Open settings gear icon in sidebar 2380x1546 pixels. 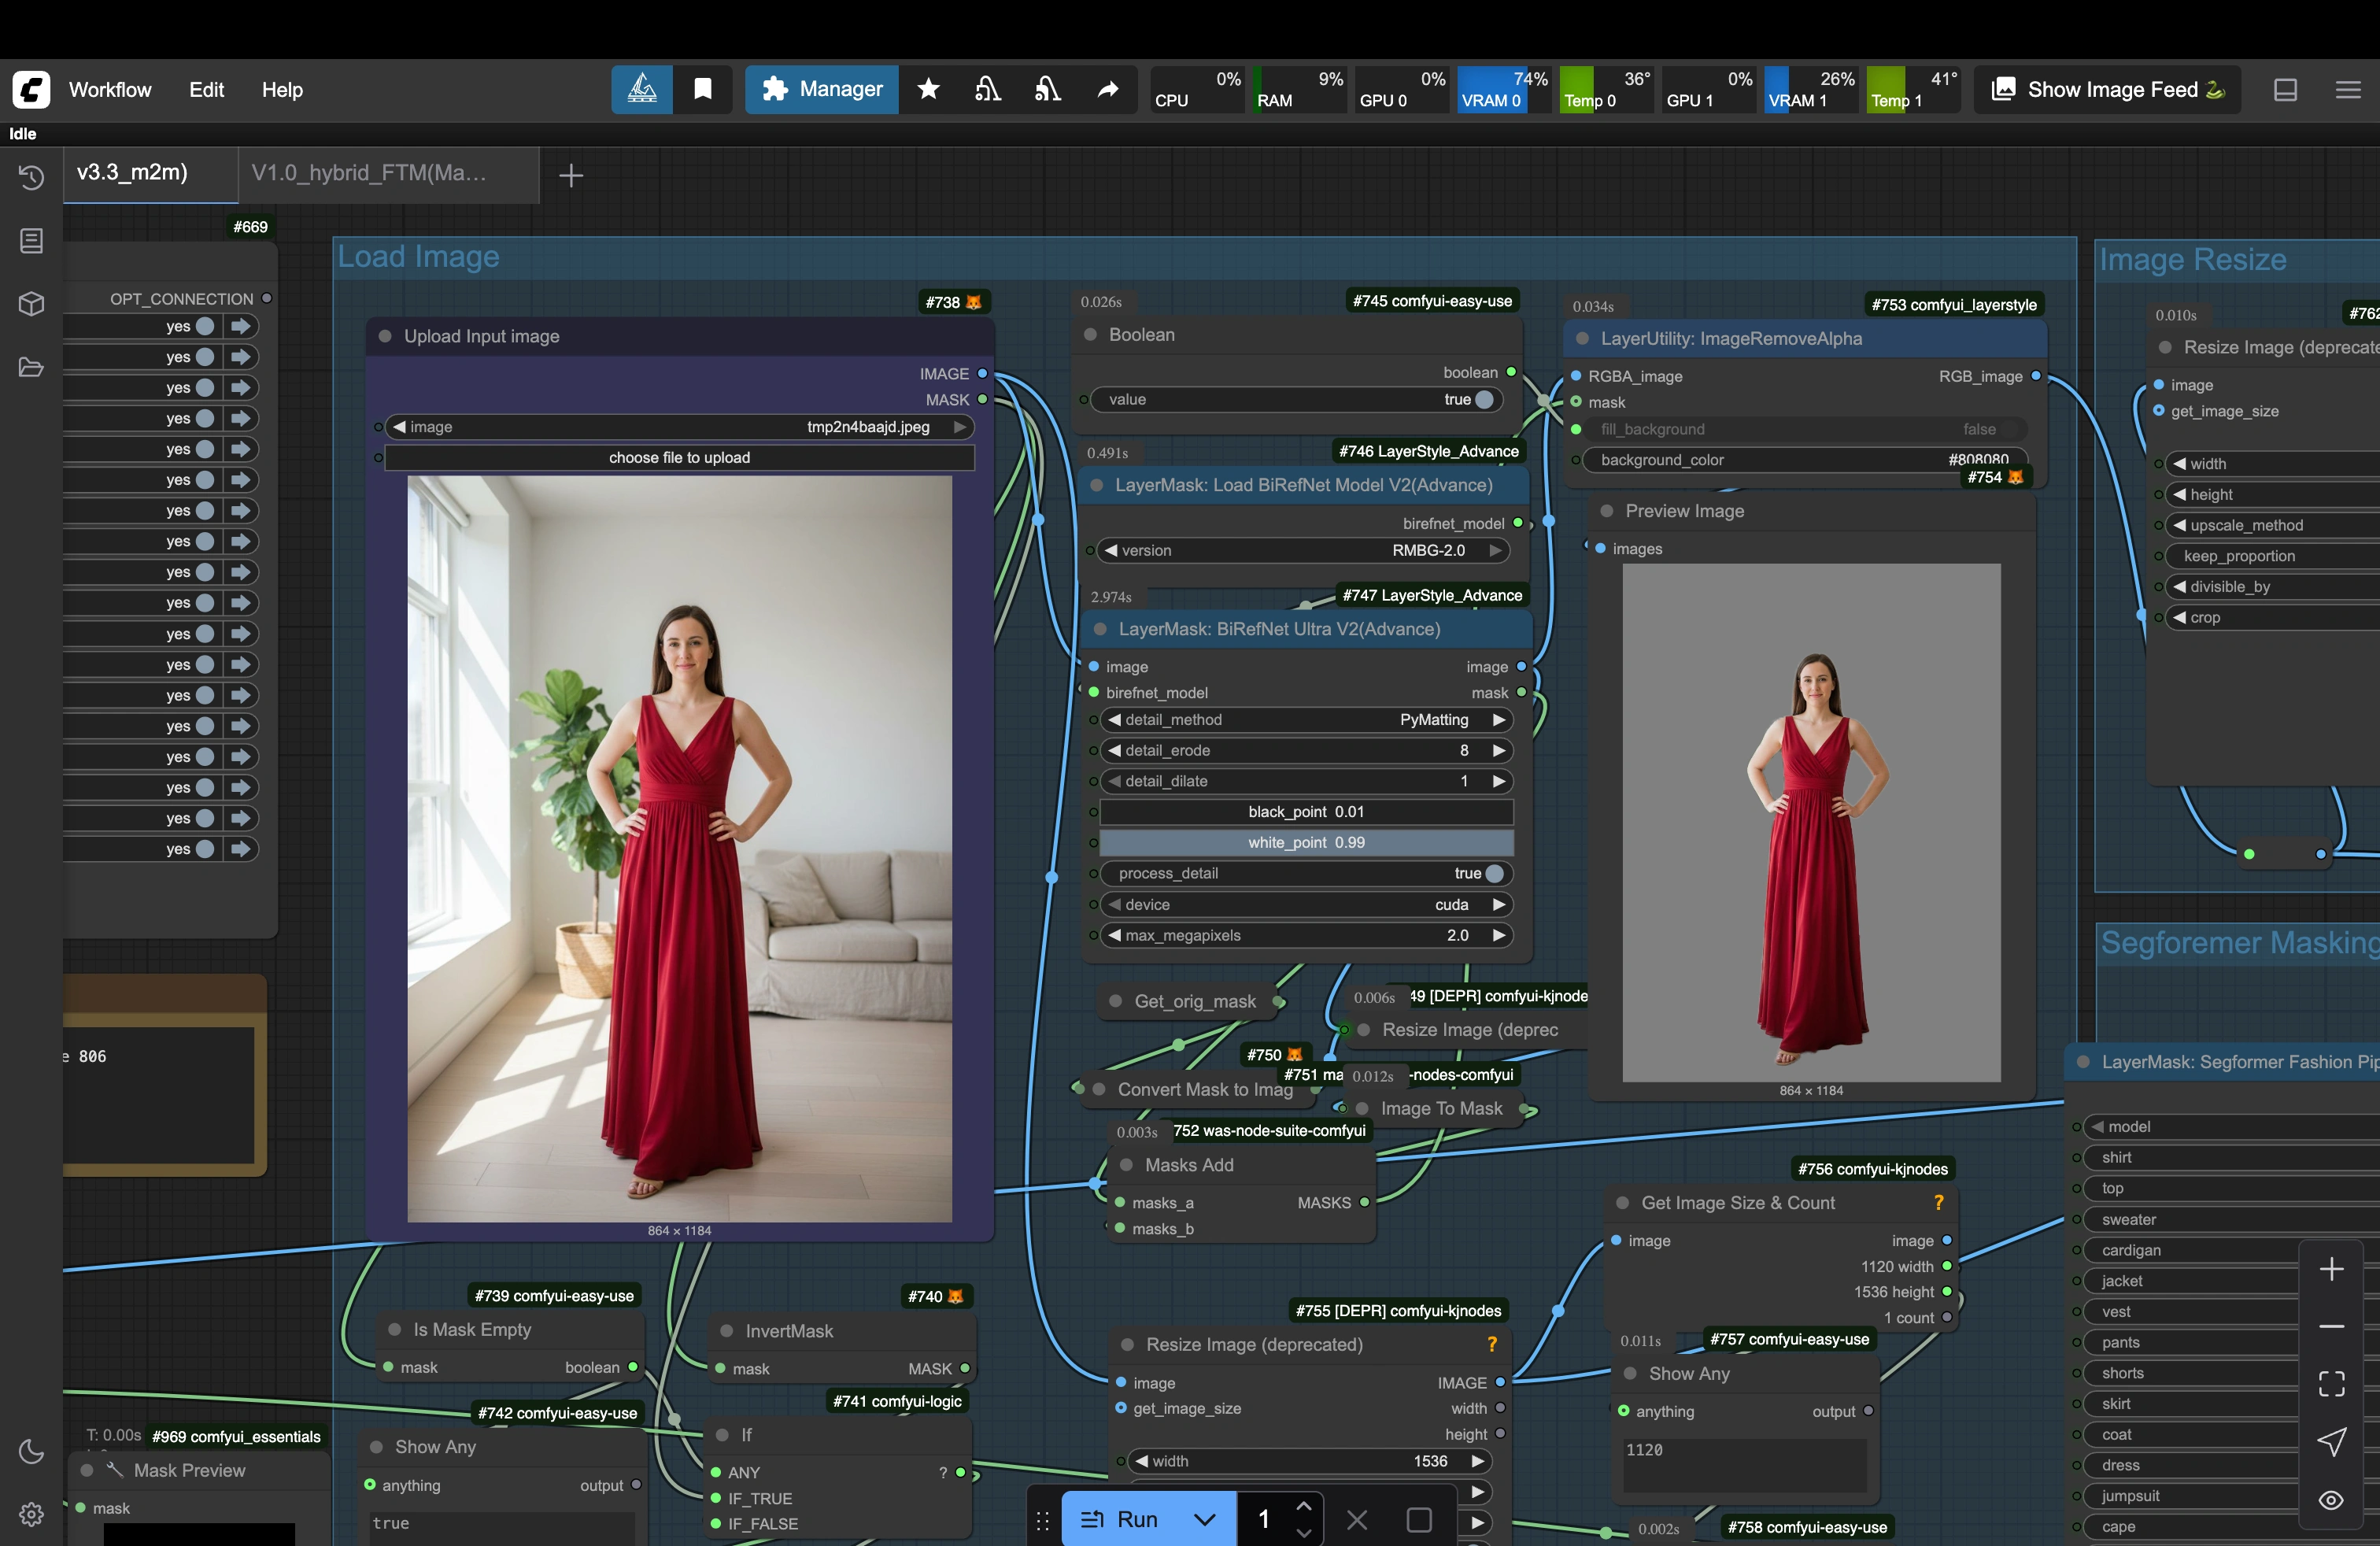point(31,1514)
